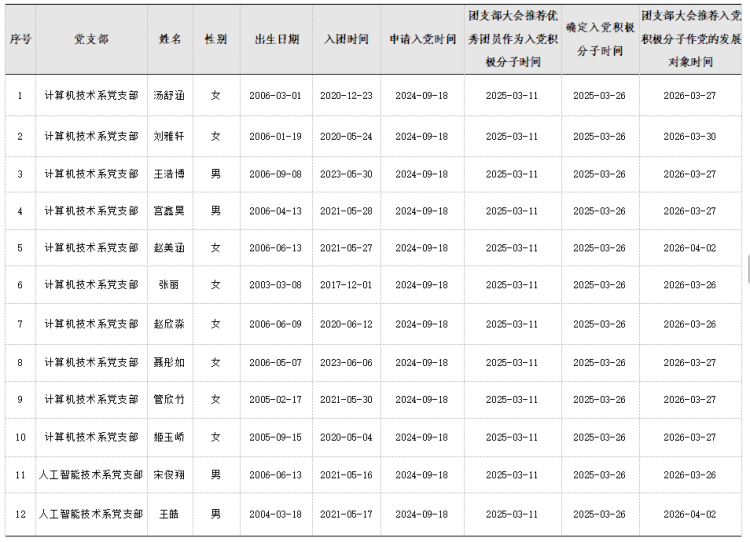Select league join date 2023-06-06
Image resolution: width=750 pixels, height=542 pixels.
(x=346, y=363)
